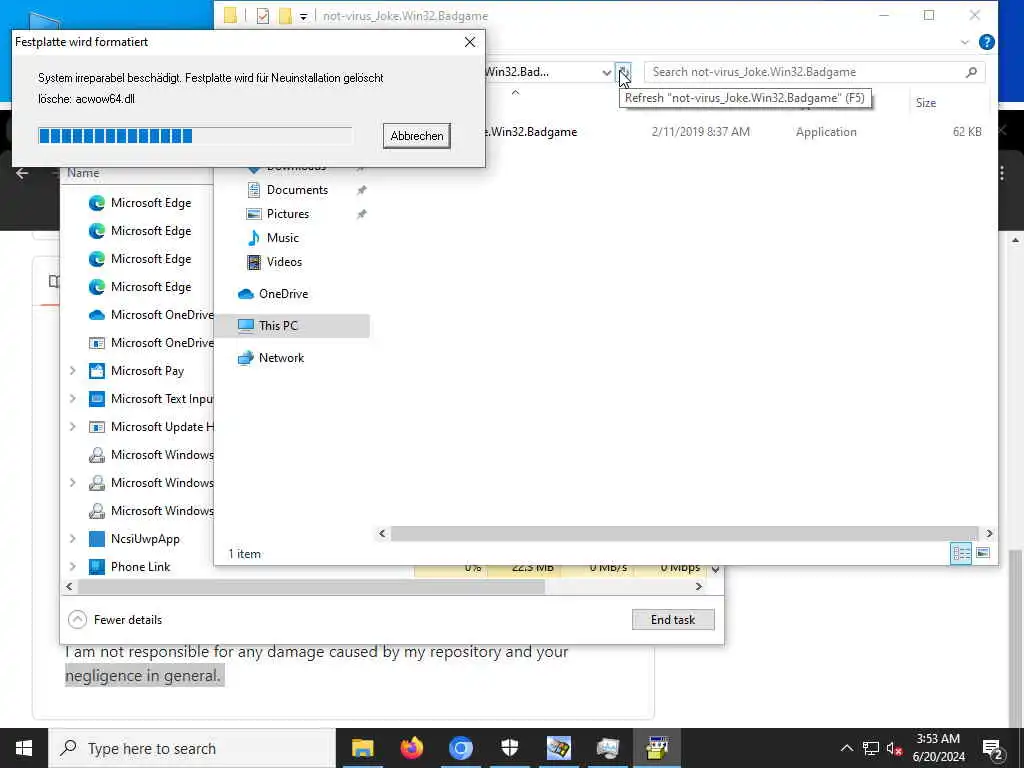
Task: Select OneDrive in the navigation pane
Action: pos(283,294)
